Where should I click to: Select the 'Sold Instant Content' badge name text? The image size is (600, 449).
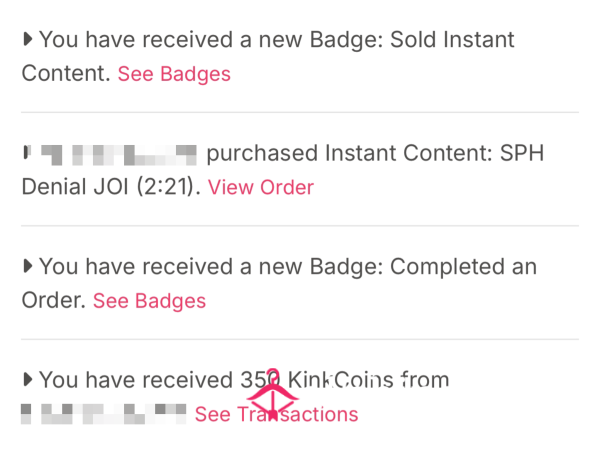pyautogui.click(x=268, y=56)
